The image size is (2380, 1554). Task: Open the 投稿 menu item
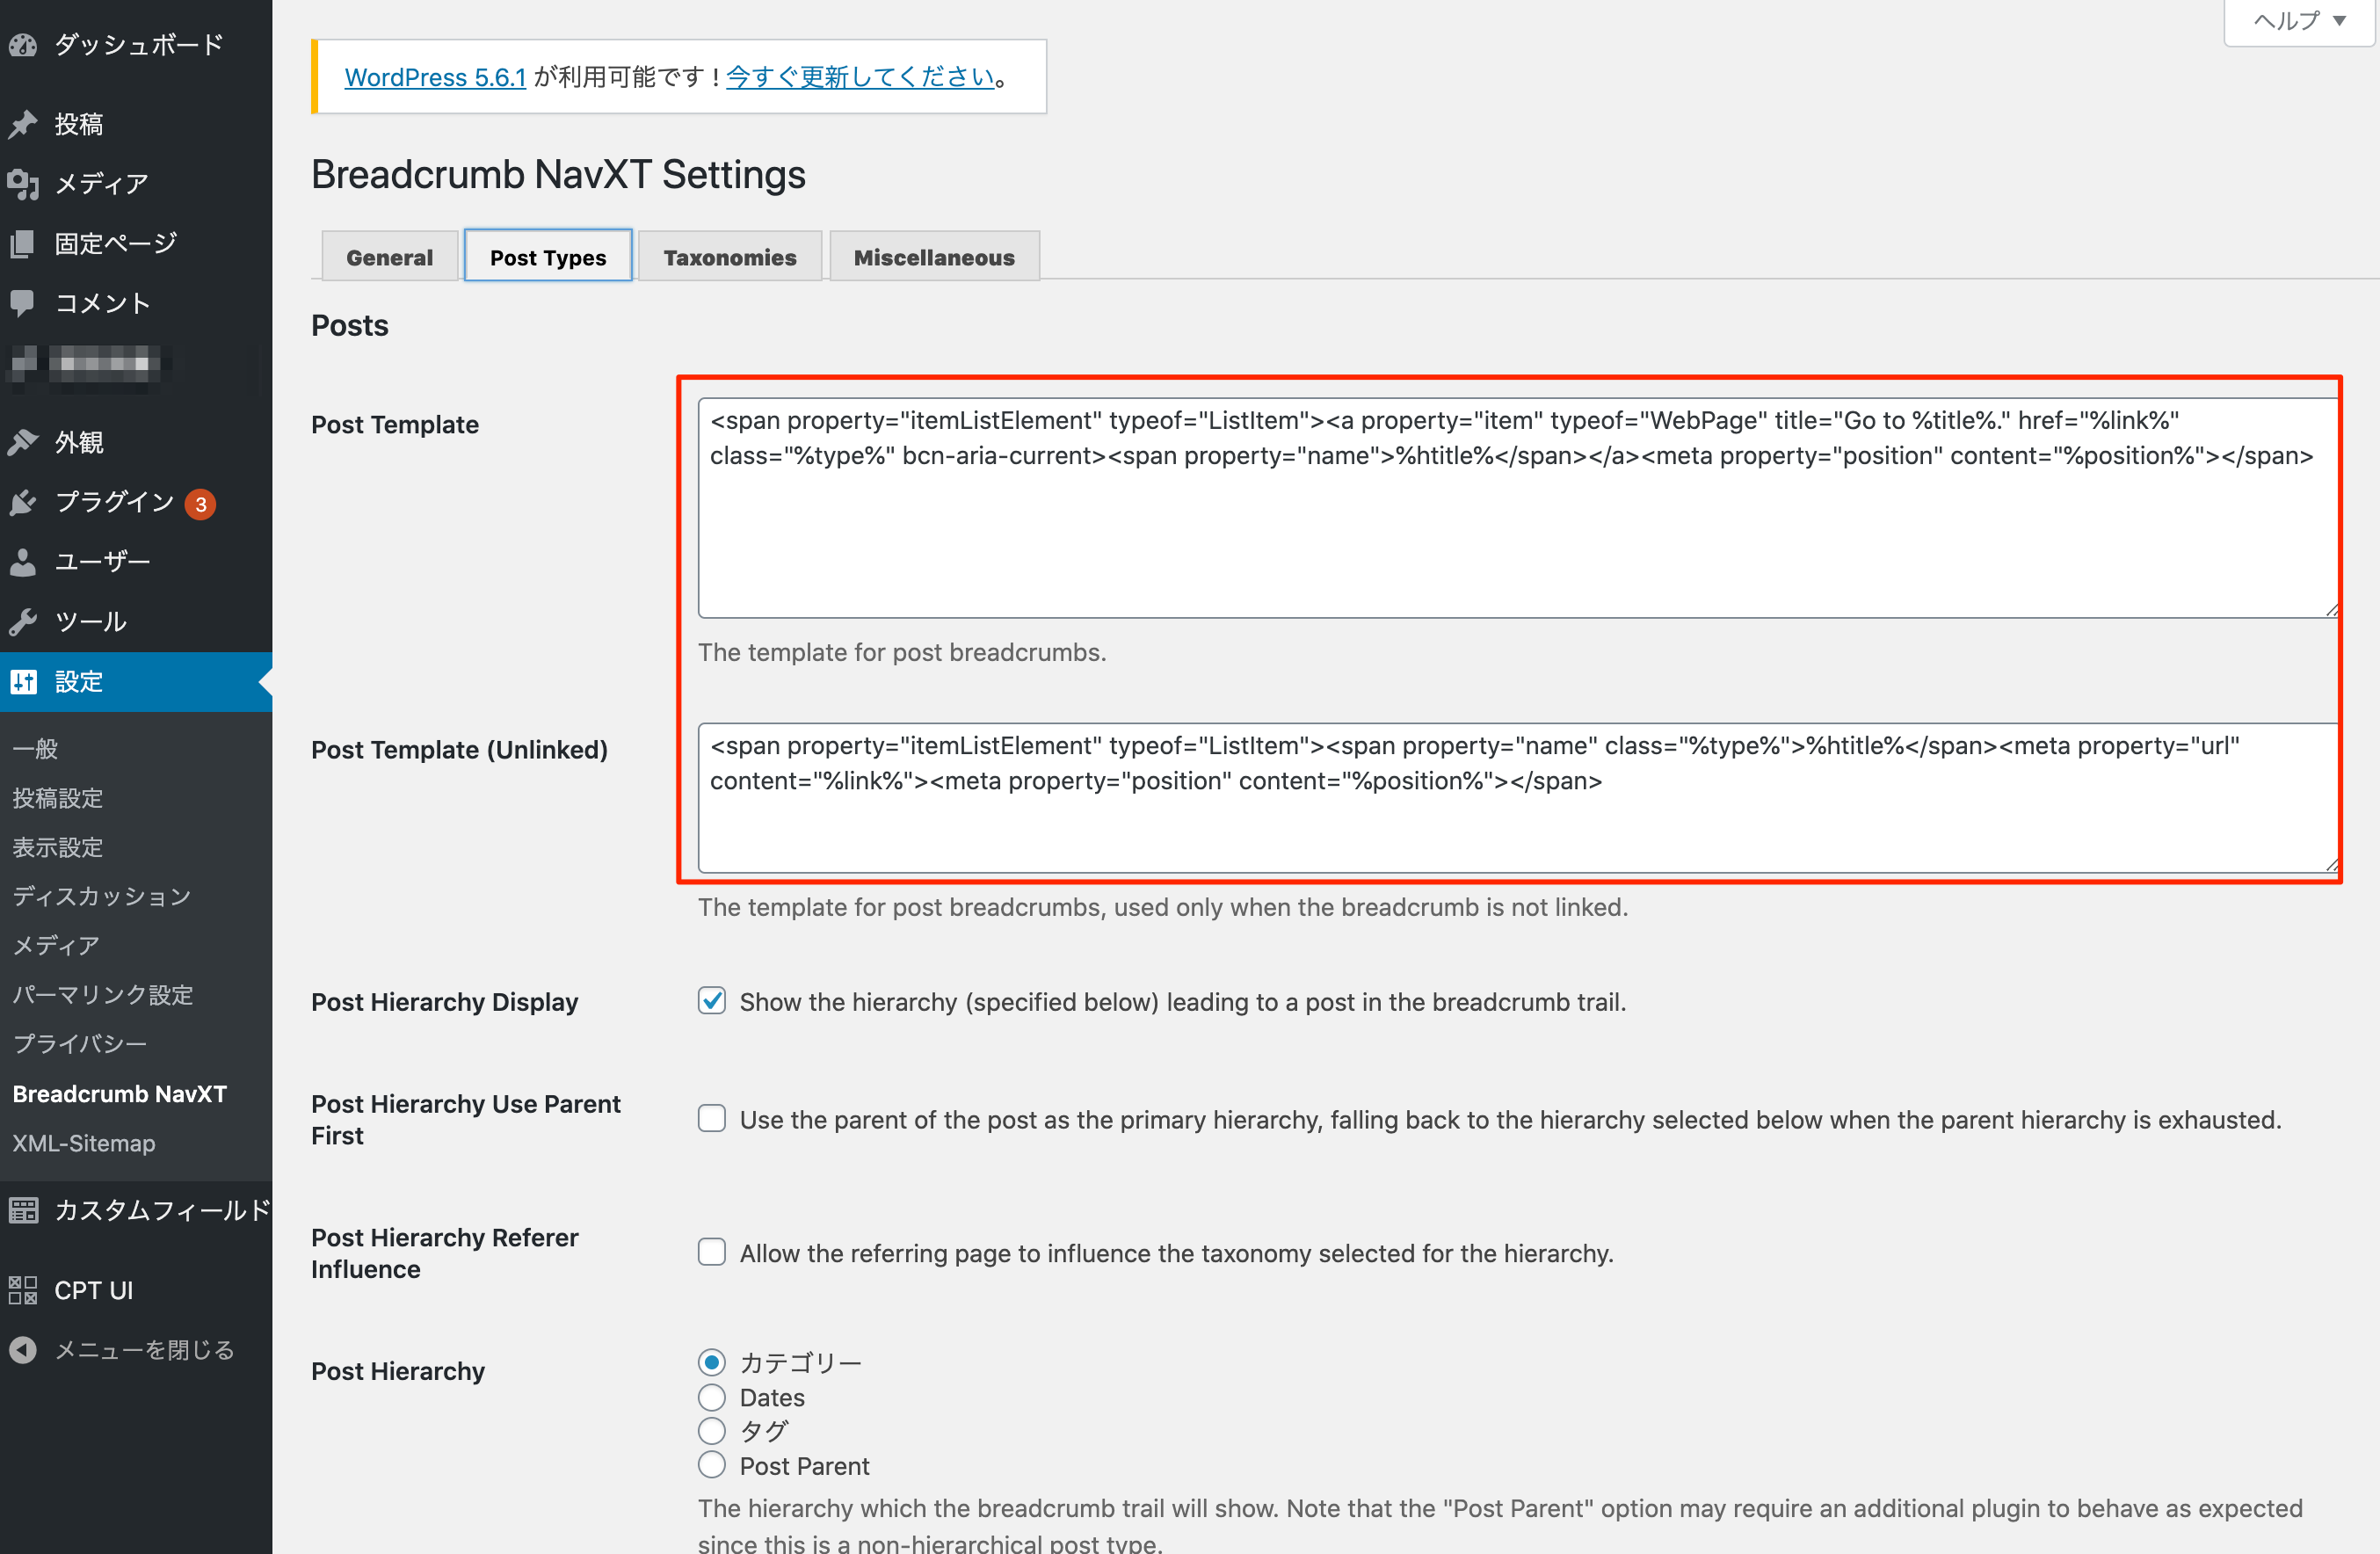tap(136, 124)
